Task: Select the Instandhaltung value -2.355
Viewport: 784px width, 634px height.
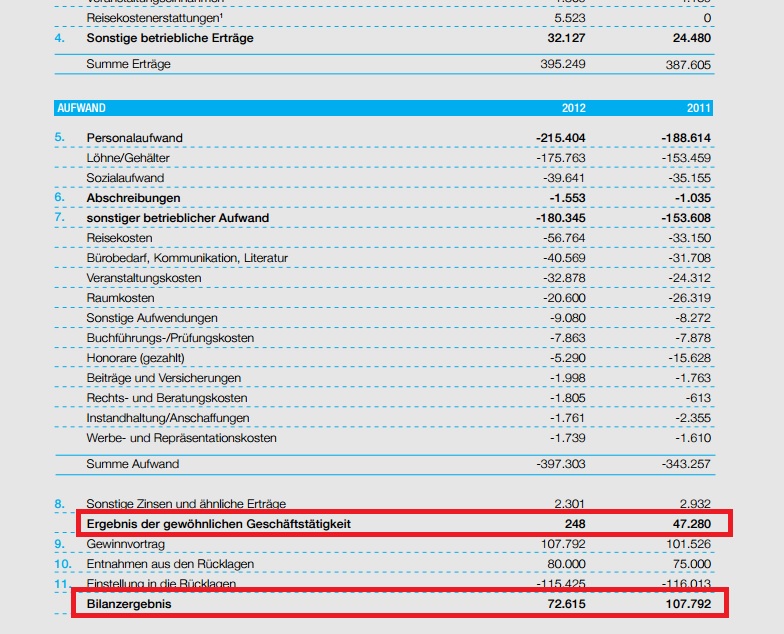Action: (x=693, y=418)
